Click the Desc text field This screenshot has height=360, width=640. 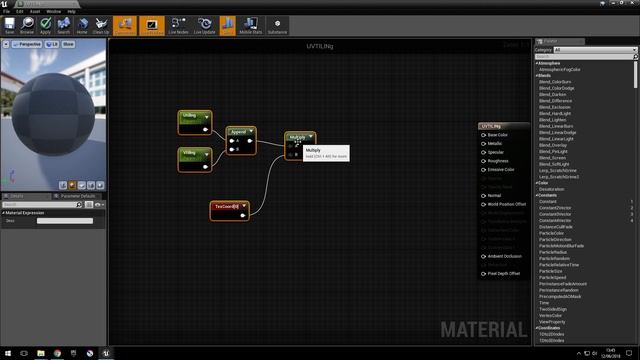[65, 221]
